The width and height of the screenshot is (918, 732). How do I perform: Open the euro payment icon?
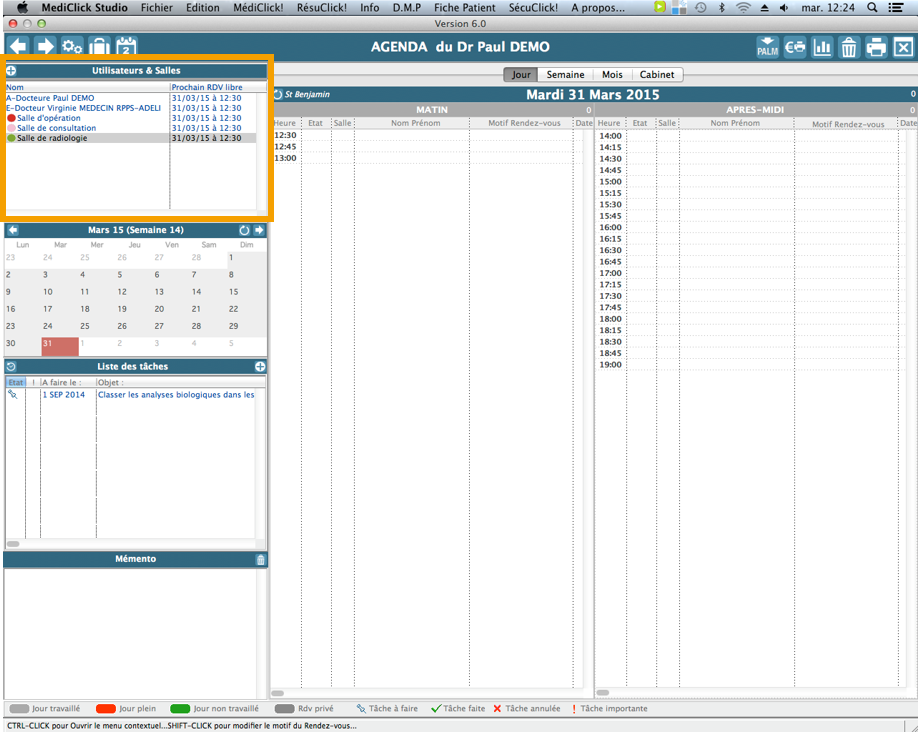795,47
